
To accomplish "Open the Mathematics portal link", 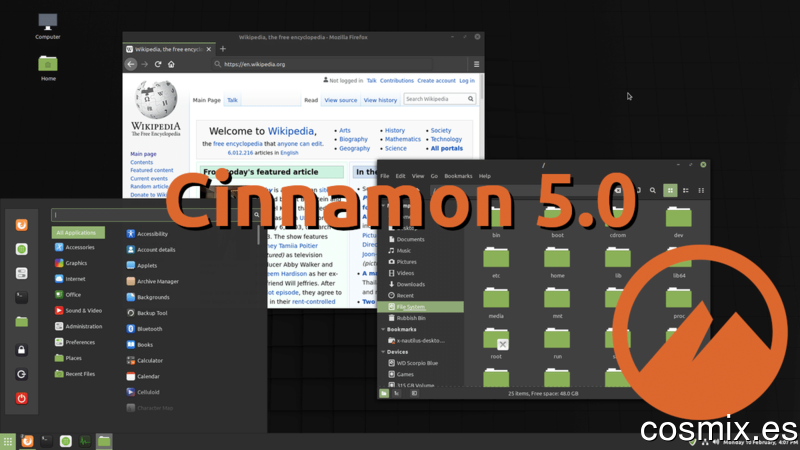I will [403, 139].
